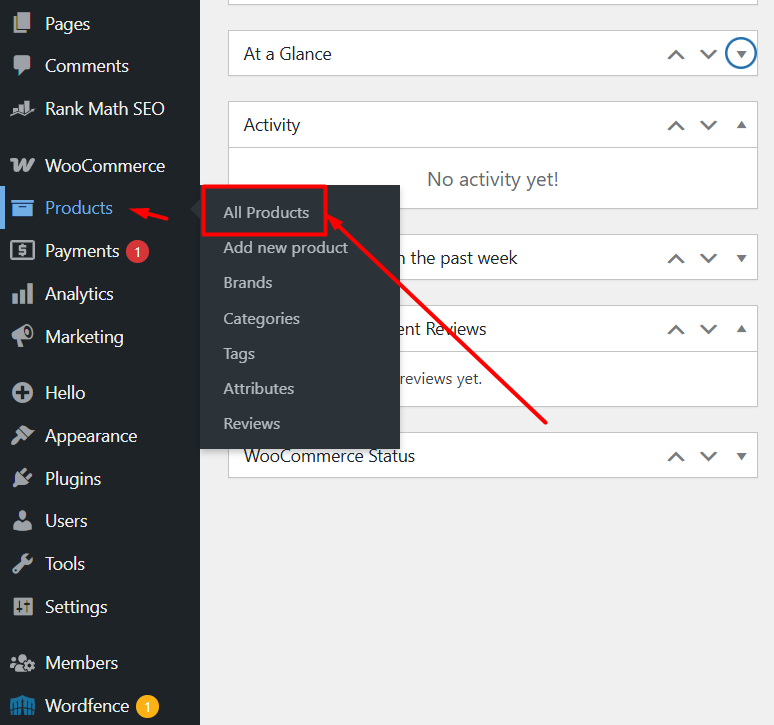Click the Comments speech bubble icon
The height and width of the screenshot is (725, 774).
click(22, 65)
